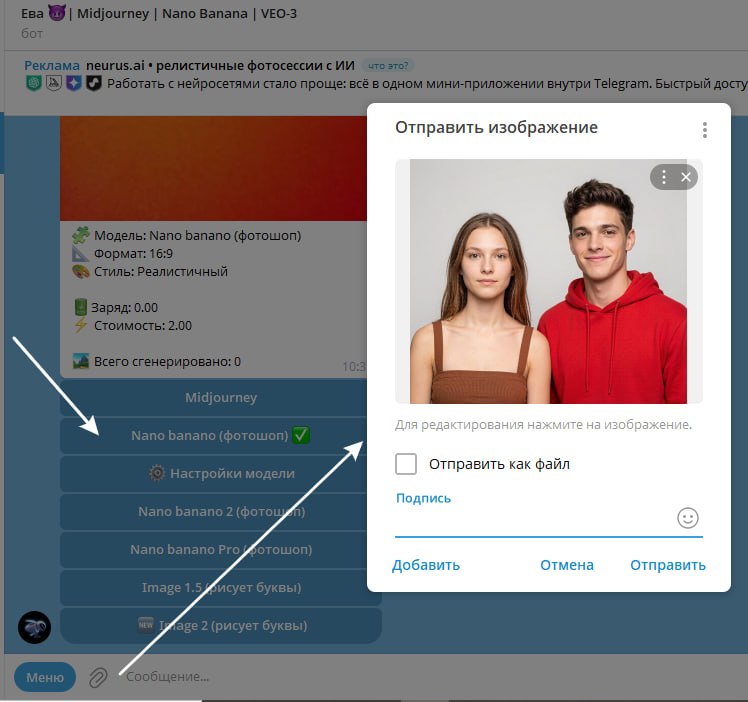Select Nano banano (фотошоп) with green checkmark
The height and width of the screenshot is (702, 748).
click(x=220, y=435)
